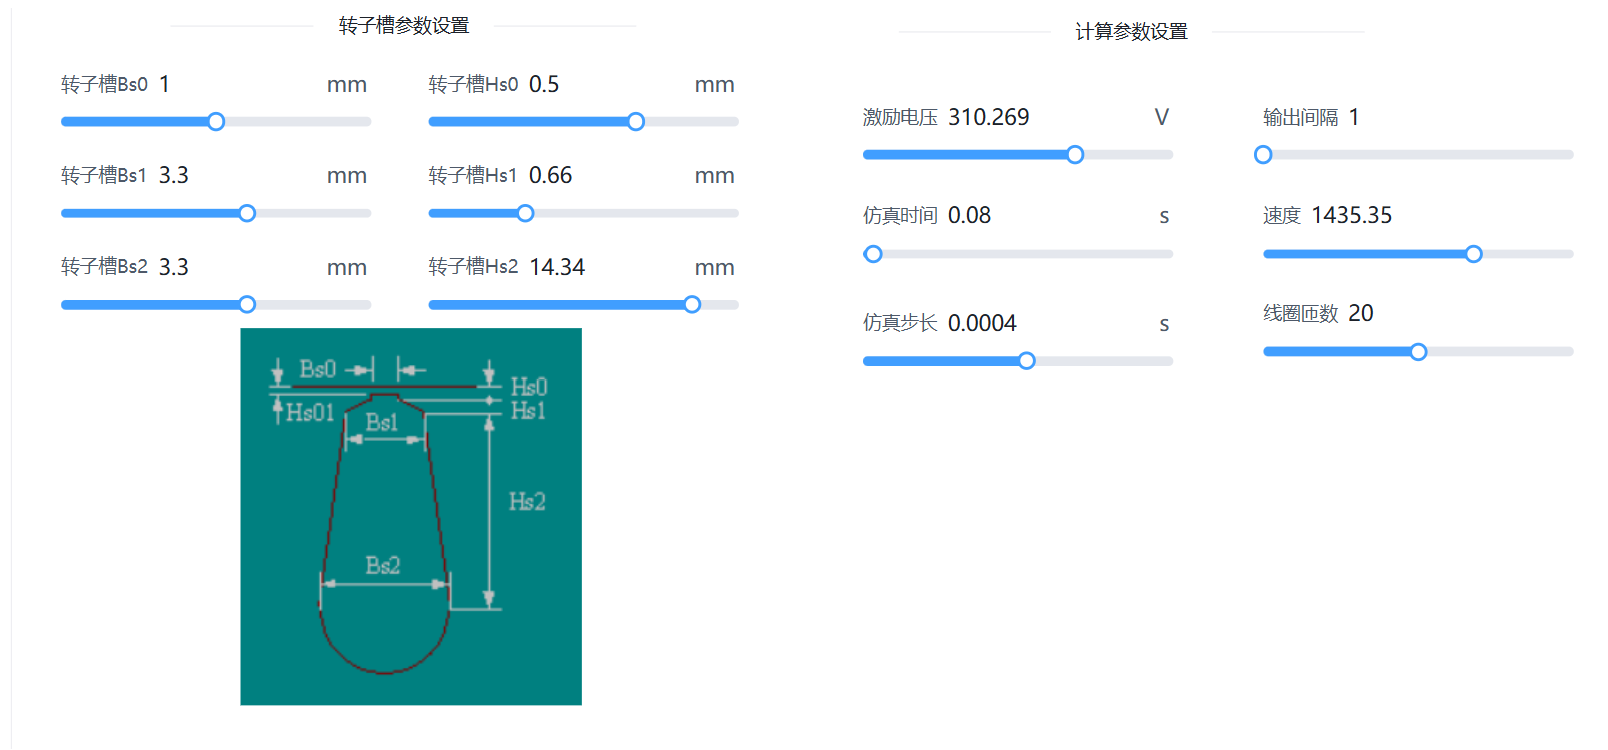Click the 转子槽Bs1 slider handle
Viewport: 1608px width, 750px height.
(x=247, y=213)
